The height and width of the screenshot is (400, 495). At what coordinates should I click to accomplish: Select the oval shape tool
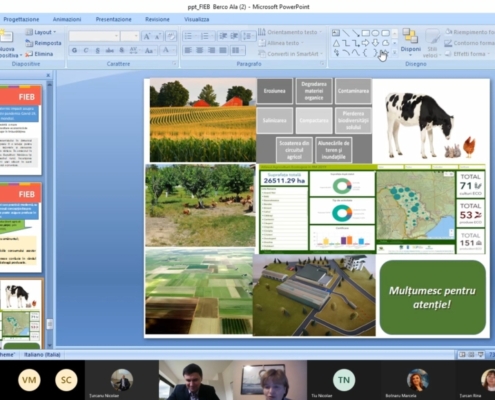[375, 33]
